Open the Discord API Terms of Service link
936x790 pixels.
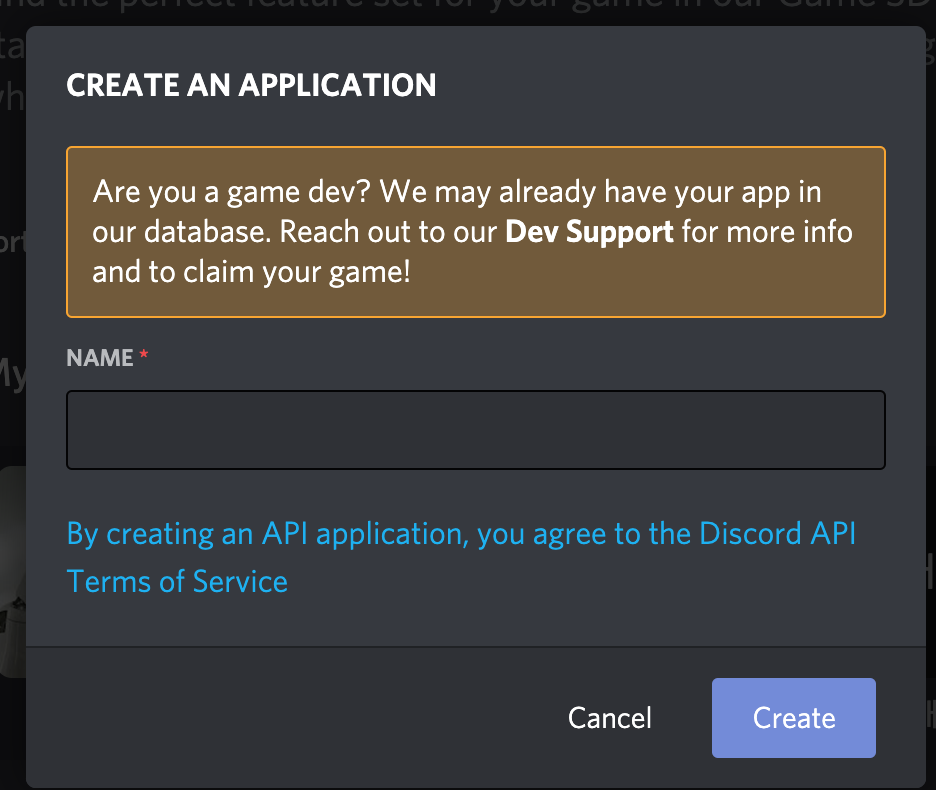tap(461, 558)
